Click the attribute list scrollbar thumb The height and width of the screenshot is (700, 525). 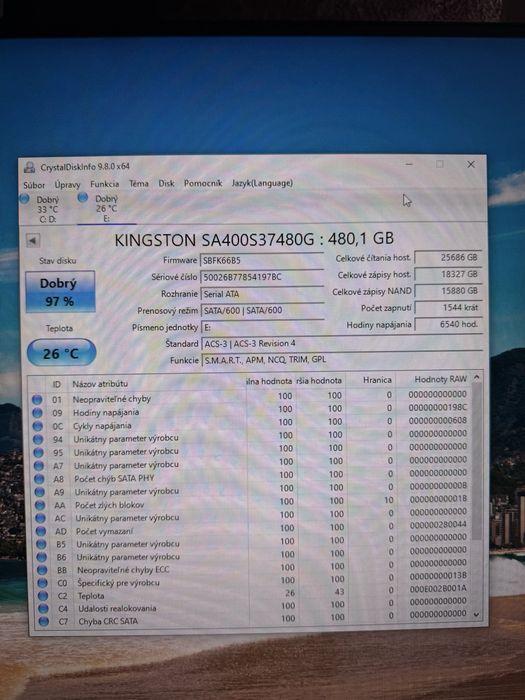point(476,460)
